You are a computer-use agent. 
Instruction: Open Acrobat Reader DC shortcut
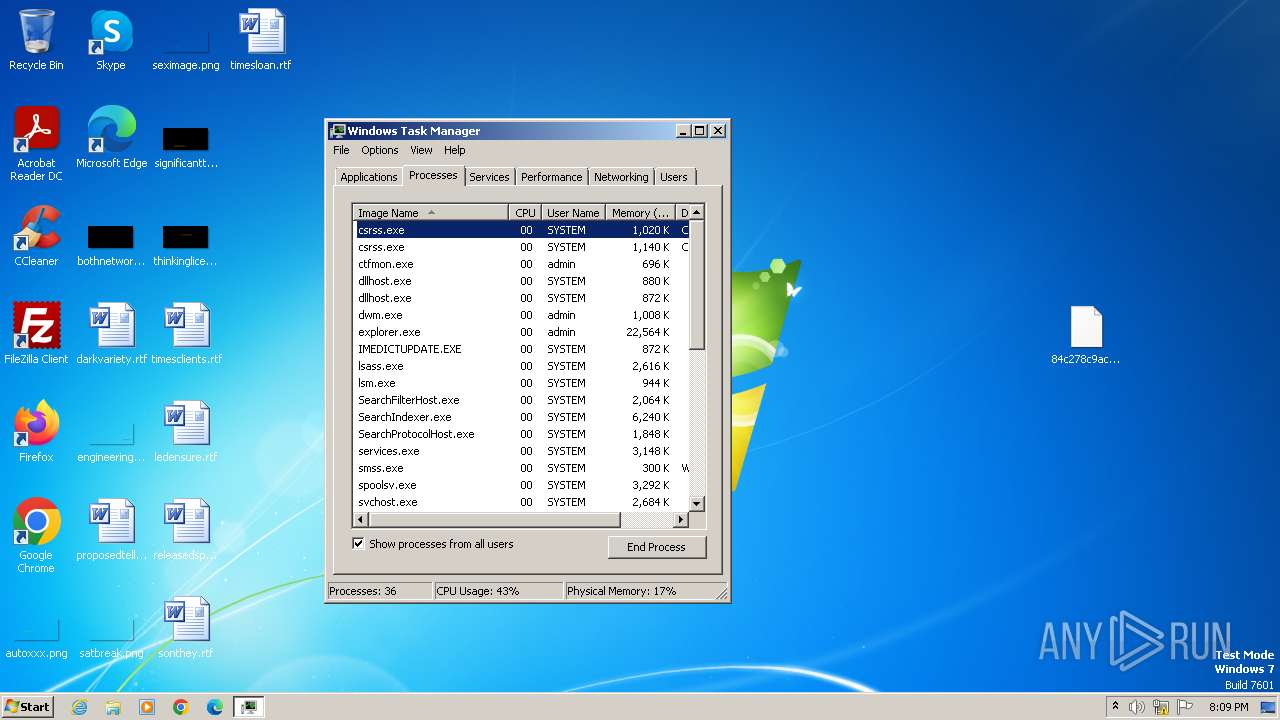pos(36,144)
